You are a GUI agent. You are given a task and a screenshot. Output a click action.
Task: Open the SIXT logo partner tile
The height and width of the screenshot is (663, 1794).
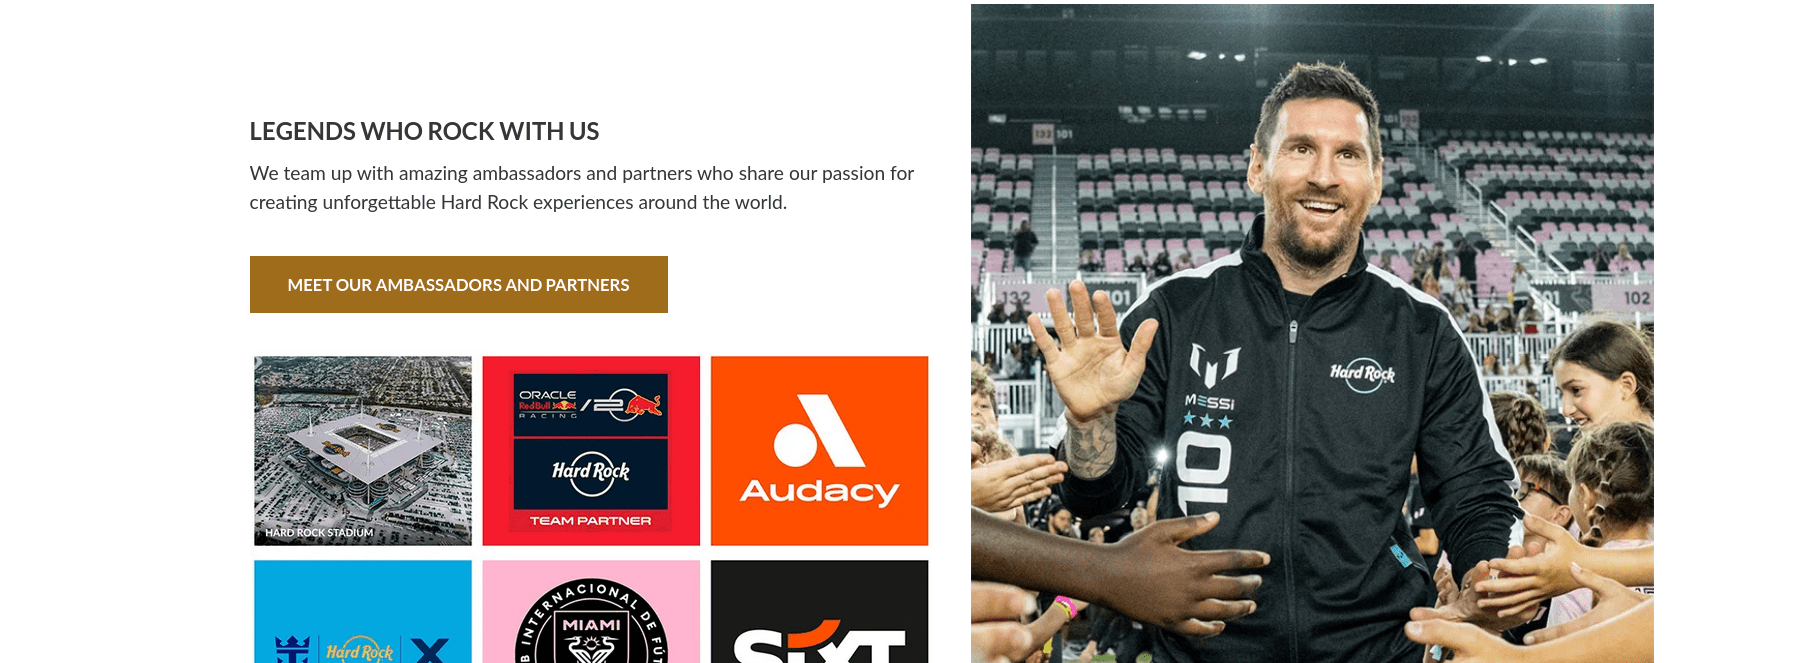tap(819, 611)
